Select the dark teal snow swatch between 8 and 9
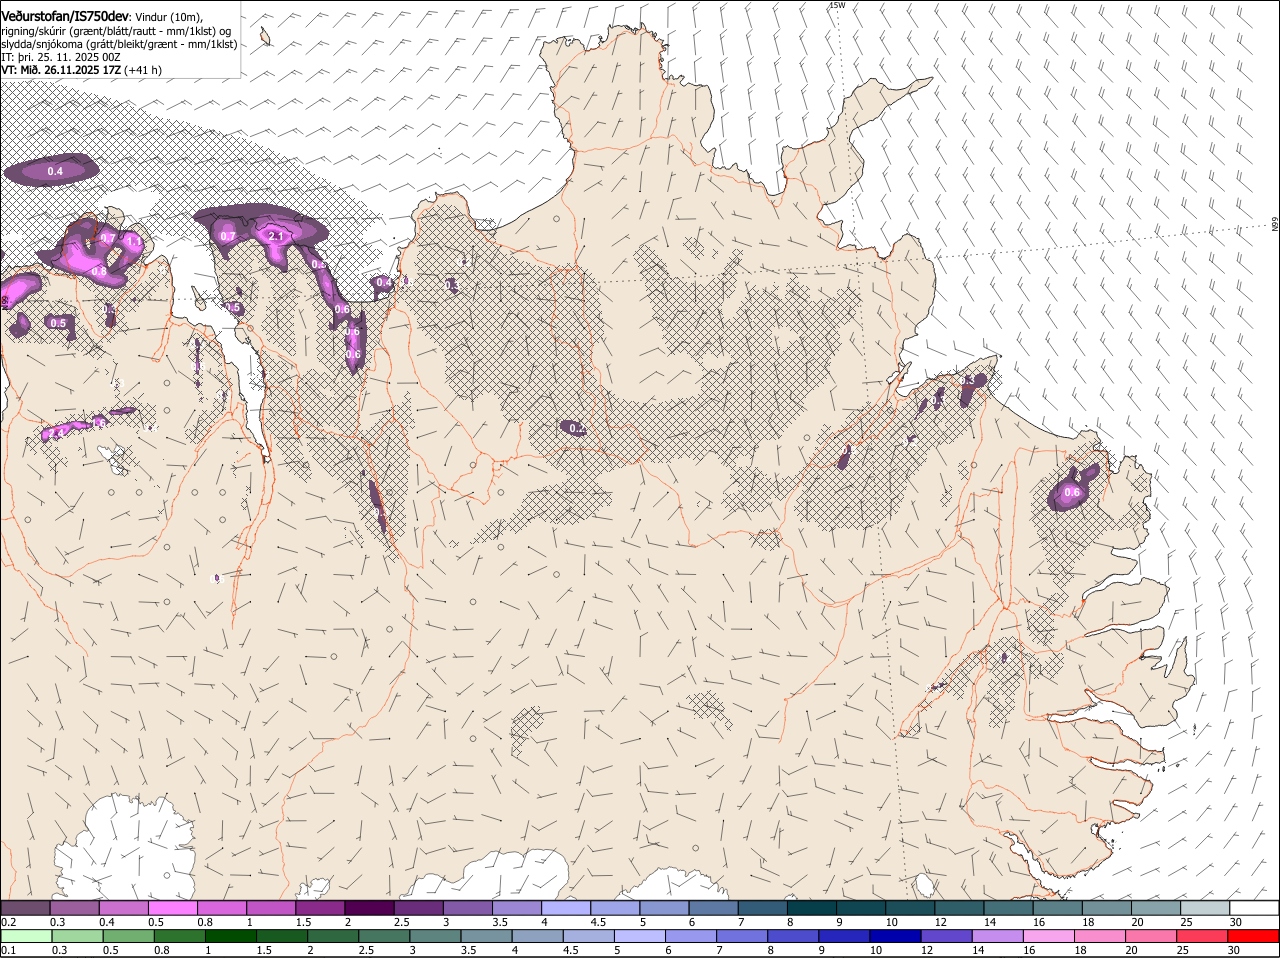 812,908
